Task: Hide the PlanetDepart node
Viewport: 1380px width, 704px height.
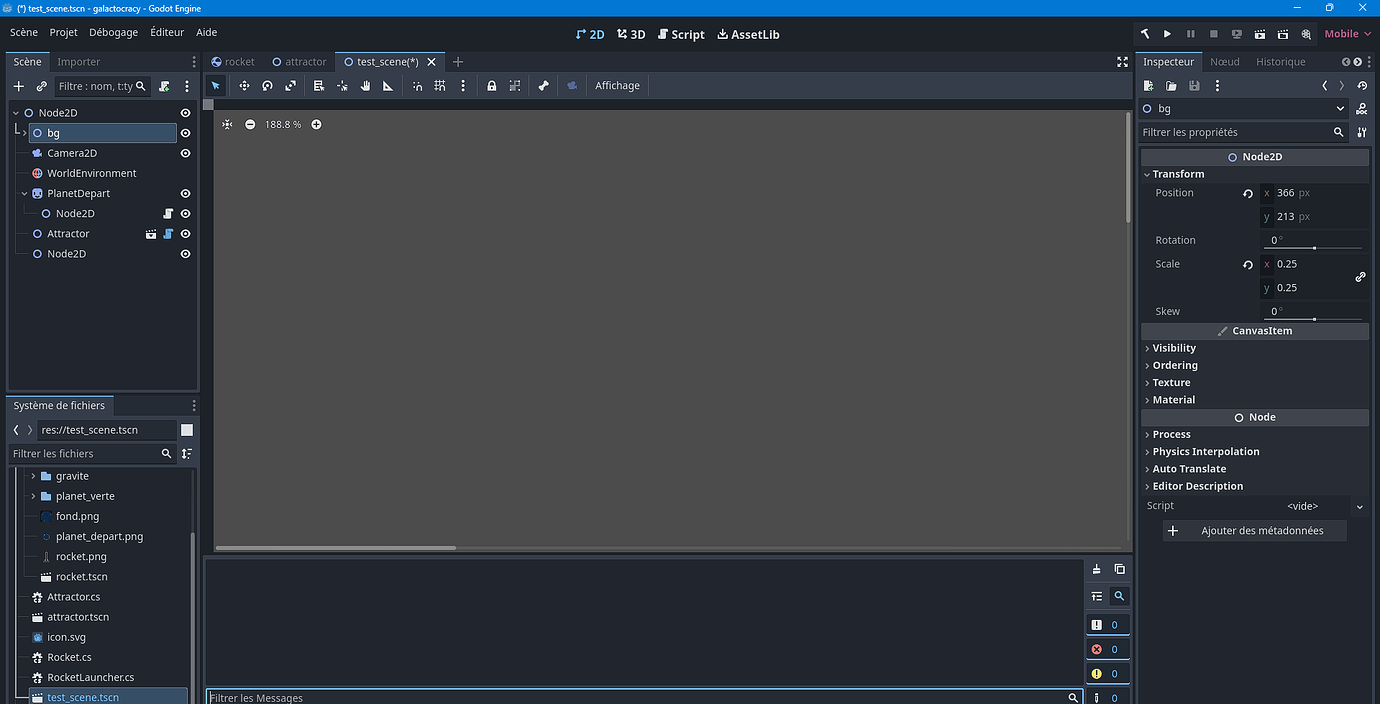Action: (185, 193)
